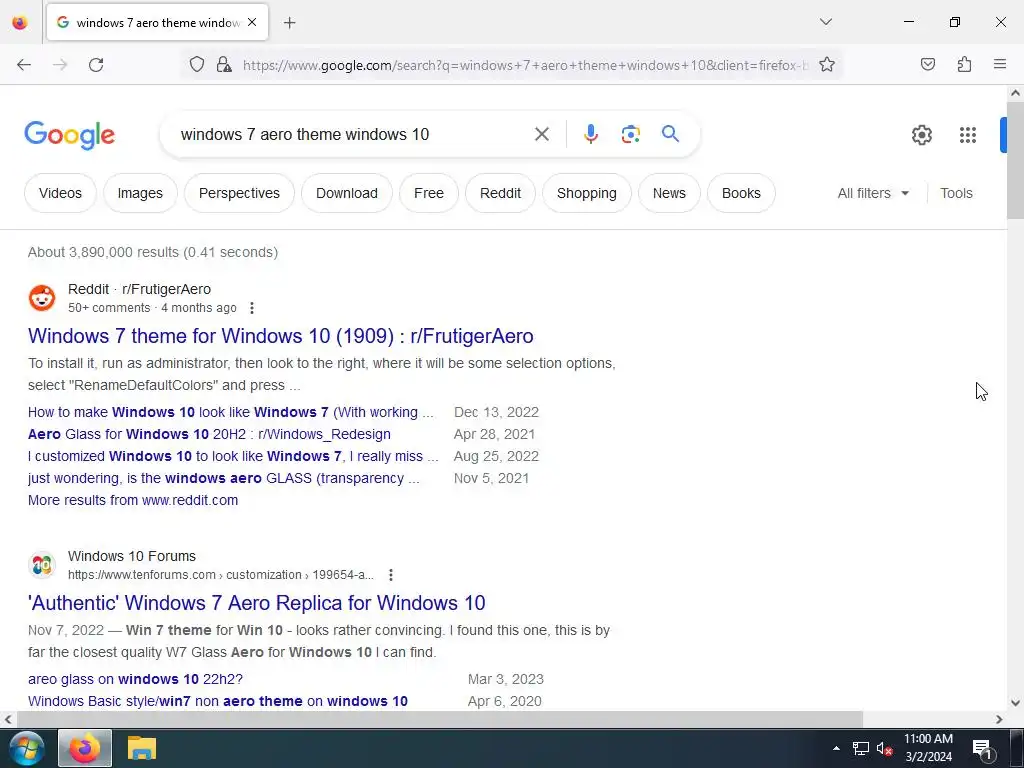Click the network tray icon
Image resolution: width=1024 pixels, height=768 pixels.
(x=861, y=749)
